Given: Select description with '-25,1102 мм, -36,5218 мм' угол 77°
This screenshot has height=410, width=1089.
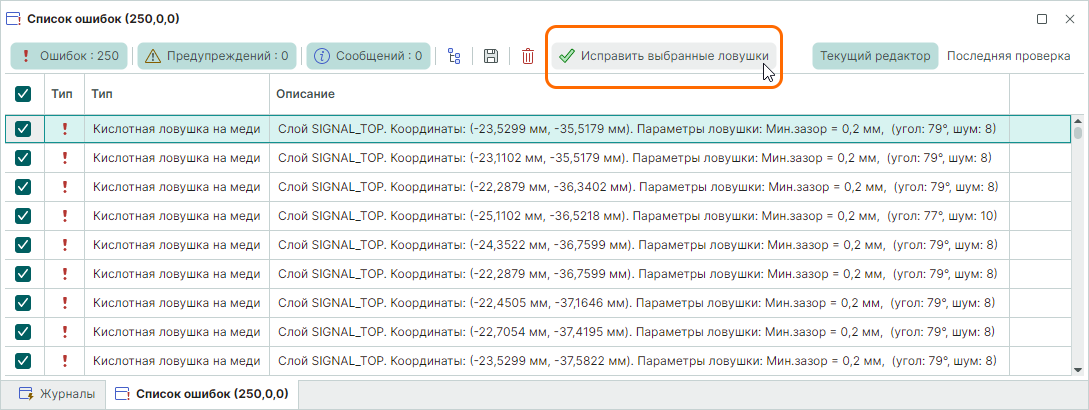Looking at the screenshot, I should [638, 216].
